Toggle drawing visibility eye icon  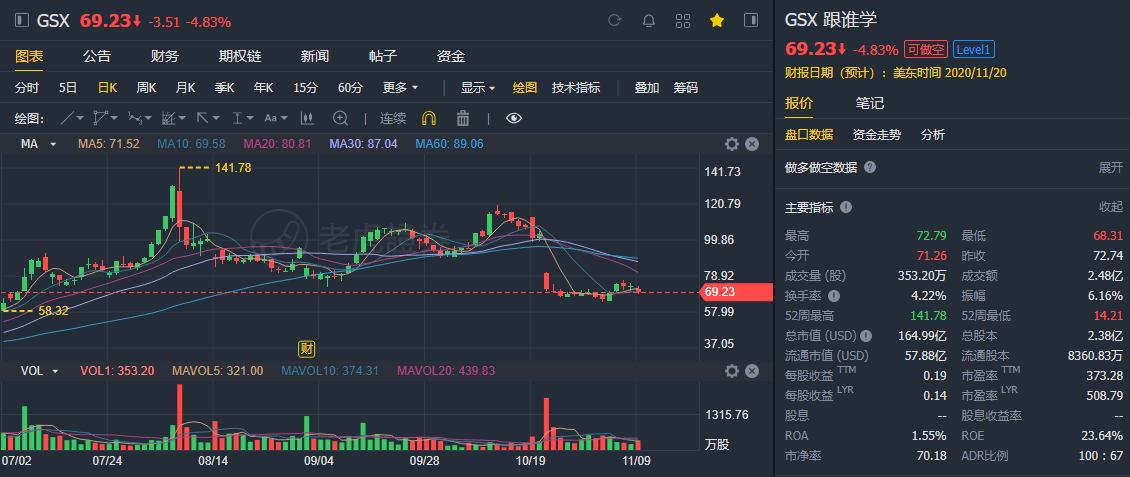click(x=514, y=118)
